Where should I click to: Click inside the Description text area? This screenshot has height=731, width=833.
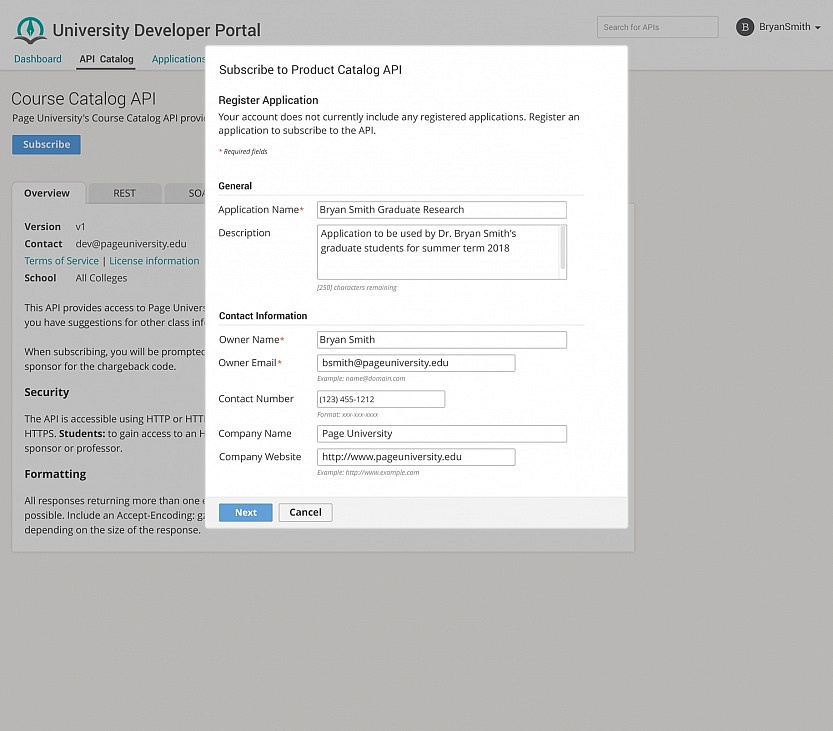437,251
